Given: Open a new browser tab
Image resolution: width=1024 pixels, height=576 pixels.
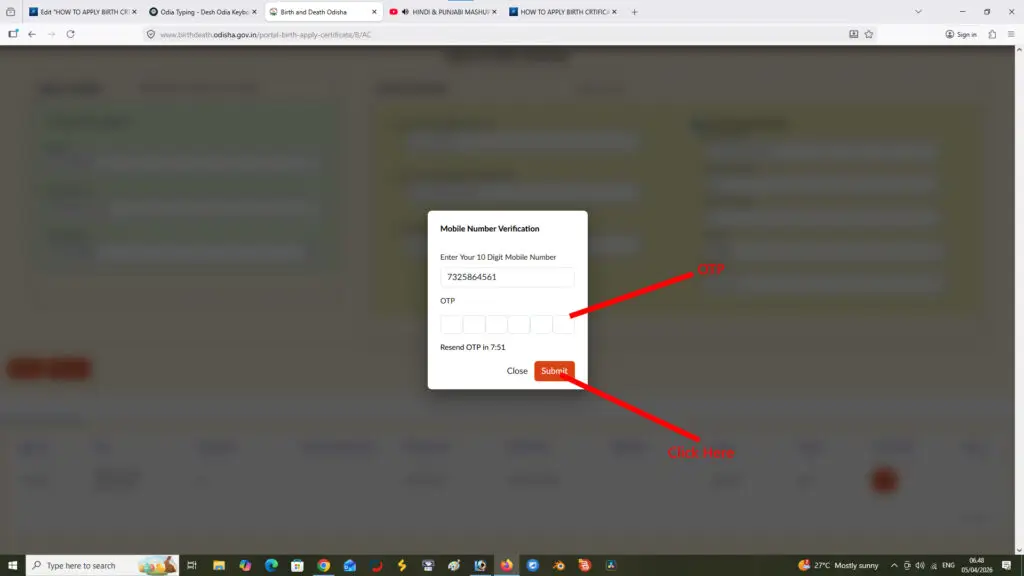Looking at the screenshot, I should [x=634, y=12].
